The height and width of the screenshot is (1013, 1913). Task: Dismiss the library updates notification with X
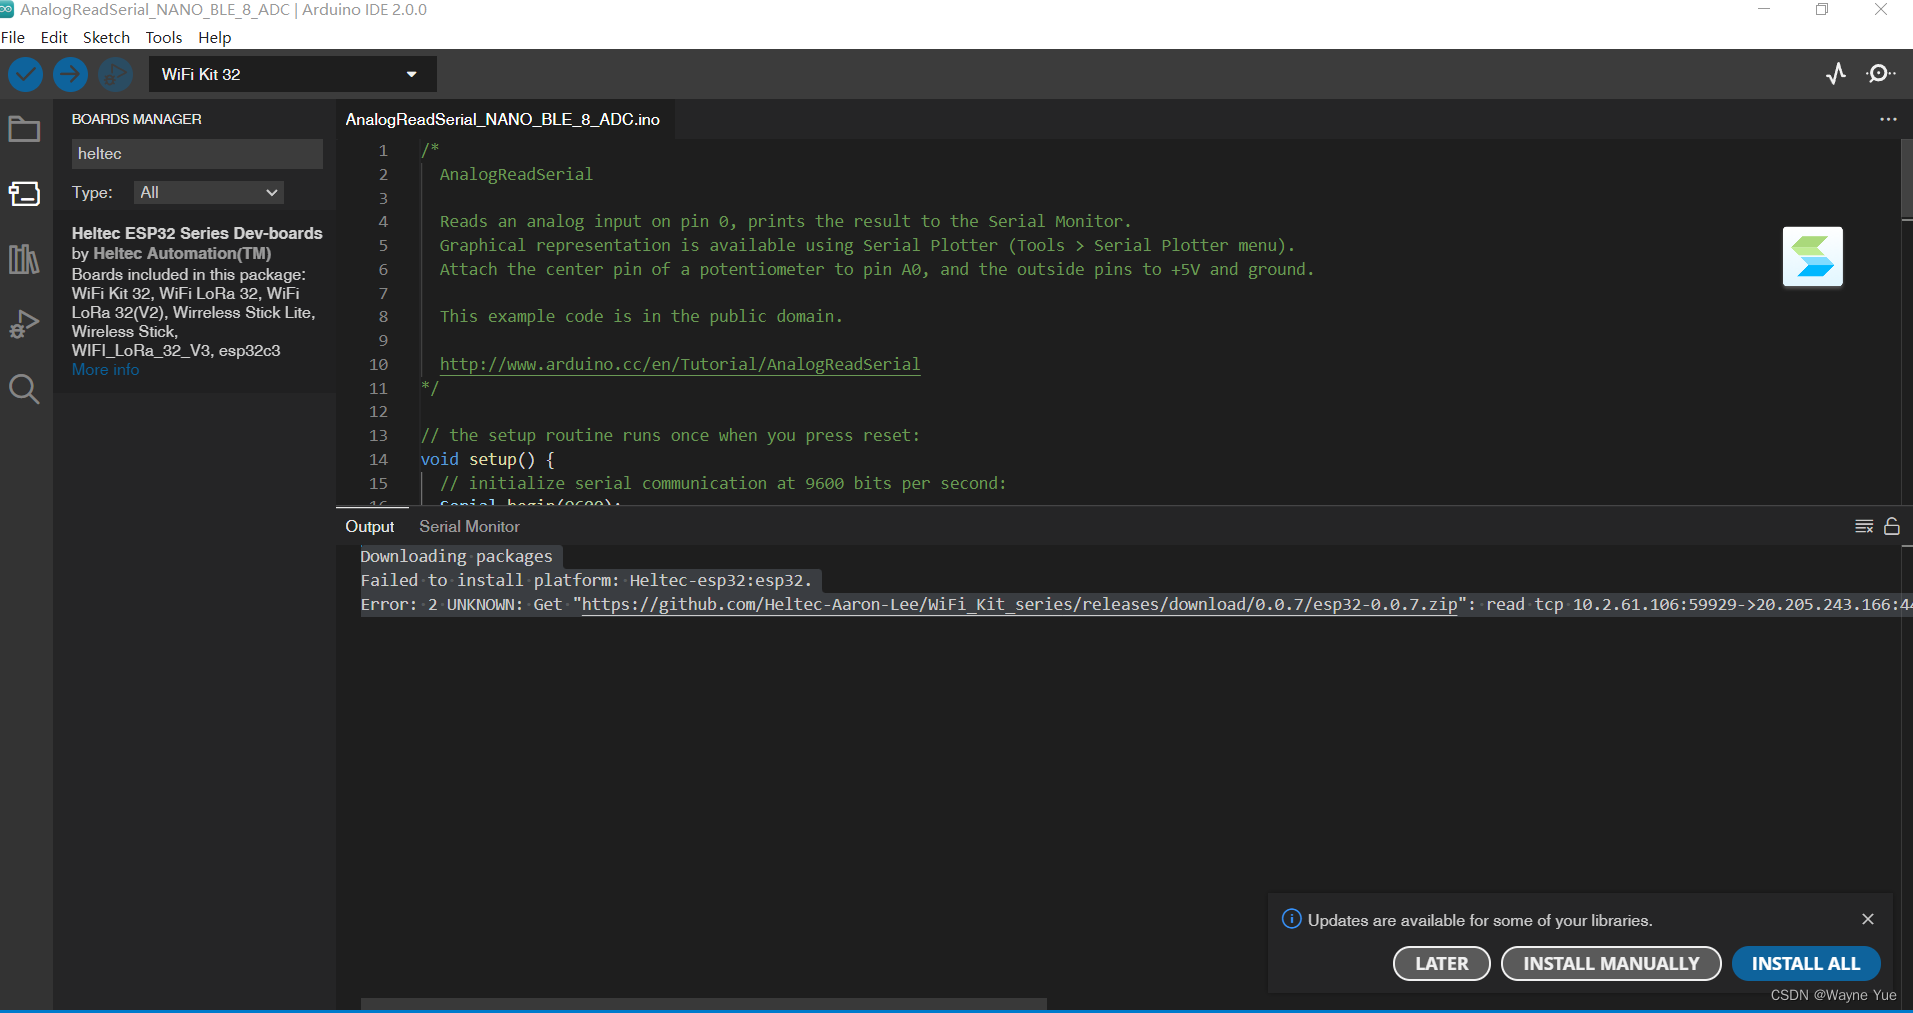click(1868, 919)
